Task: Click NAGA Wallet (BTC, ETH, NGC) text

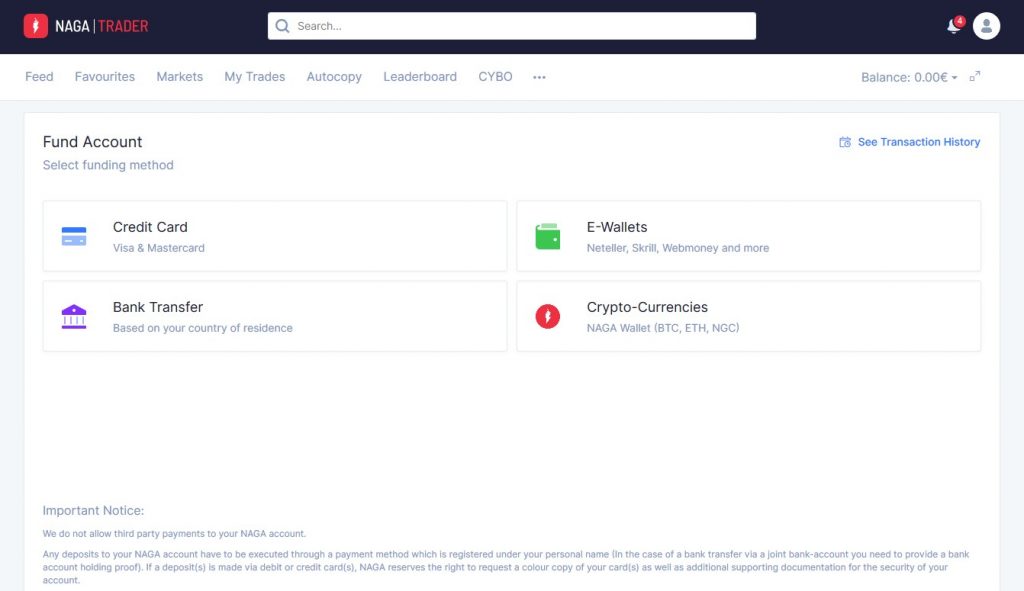Action: click(x=663, y=328)
